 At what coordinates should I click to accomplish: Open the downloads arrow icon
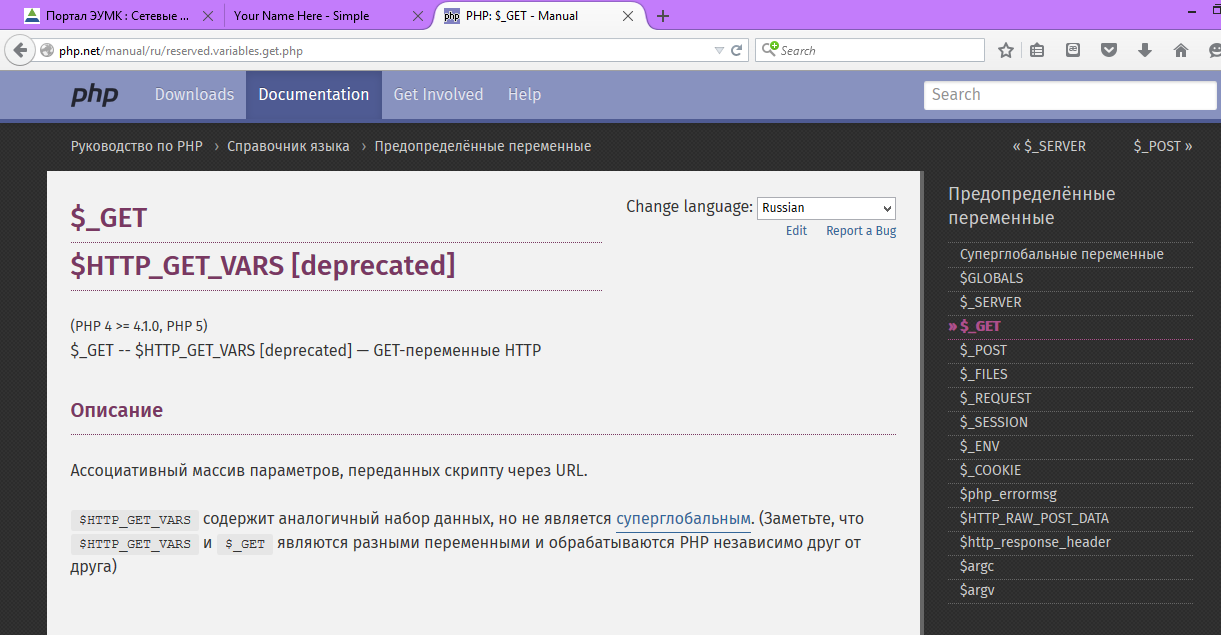pyautogui.click(x=1145, y=50)
